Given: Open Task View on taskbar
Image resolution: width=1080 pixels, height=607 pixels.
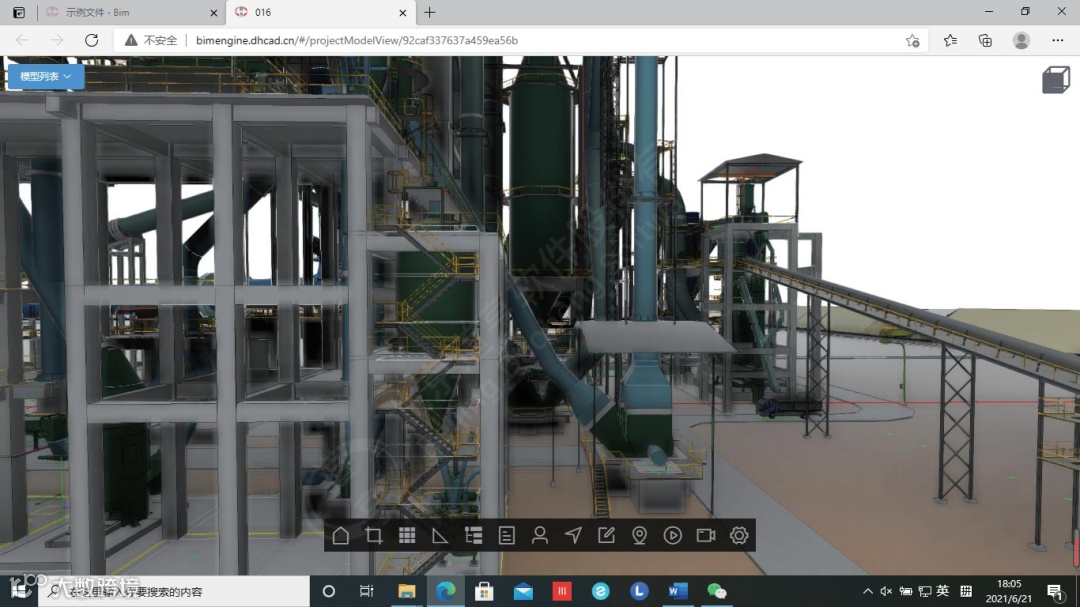Looking at the screenshot, I should point(366,591).
